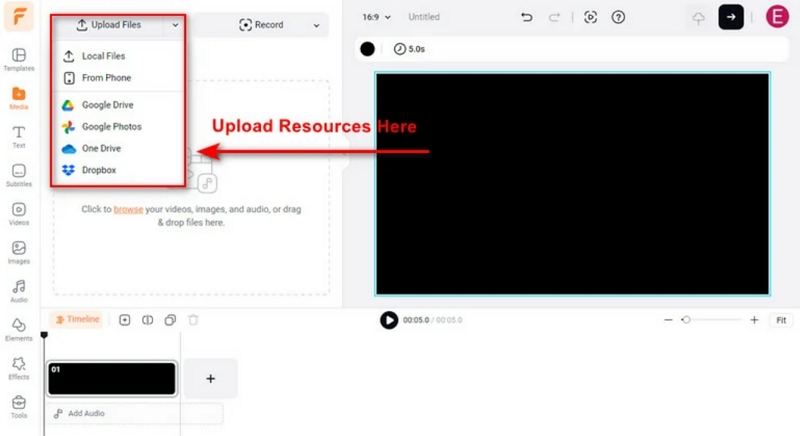Image resolution: width=800 pixels, height=436 pixels.
Task: Redo the last action
Action: tap(554, 17)
